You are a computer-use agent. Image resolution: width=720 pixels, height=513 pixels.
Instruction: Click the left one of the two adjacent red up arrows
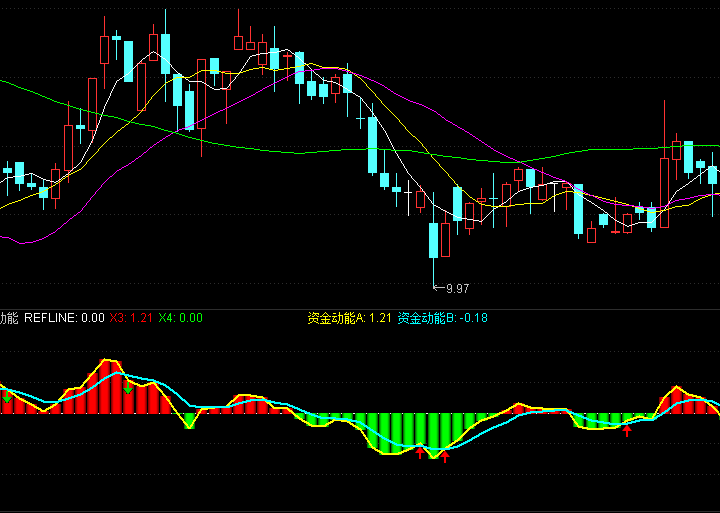pyautogui.click(x=419, y=453)
